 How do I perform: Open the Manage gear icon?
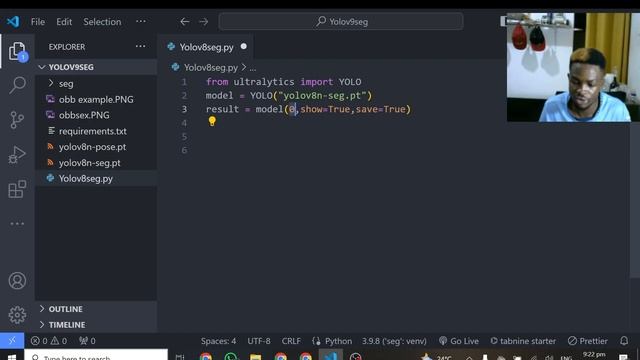tap(17, 315)
